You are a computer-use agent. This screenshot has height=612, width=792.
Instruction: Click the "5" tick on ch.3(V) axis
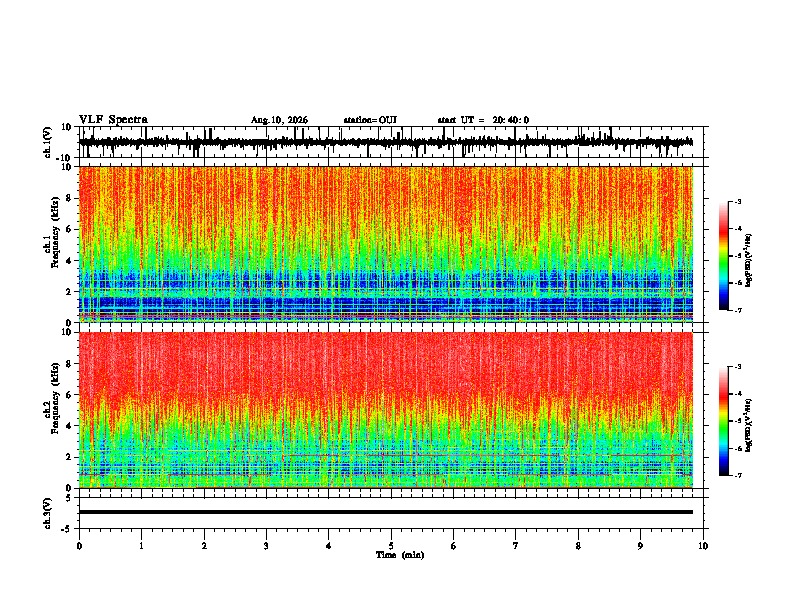(x=70, y=498)
